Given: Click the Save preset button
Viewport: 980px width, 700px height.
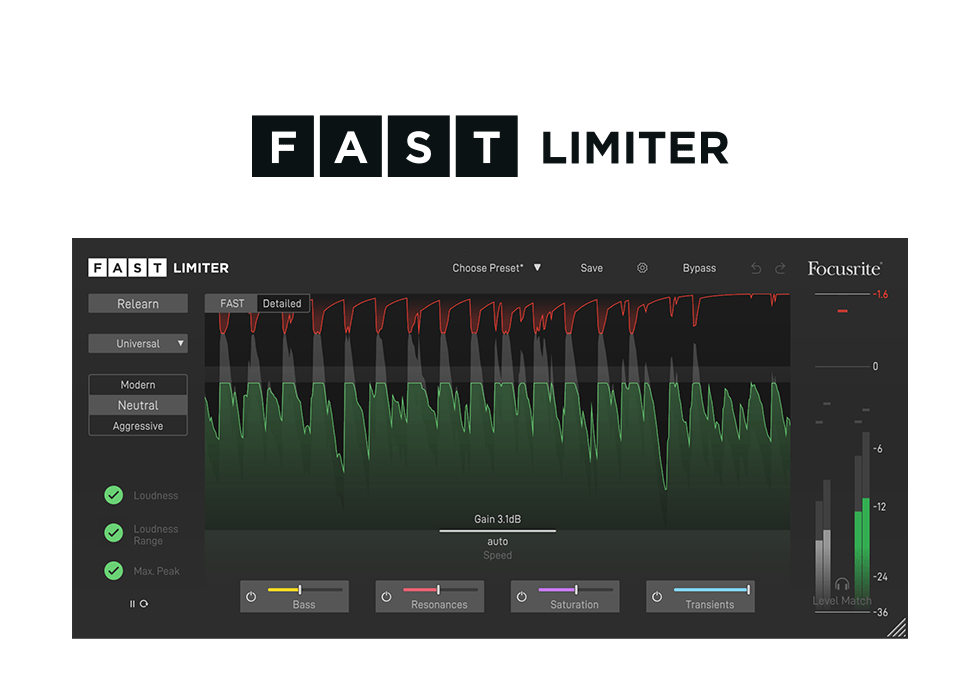Looking at the screenshot, I should tap(591, 268).
